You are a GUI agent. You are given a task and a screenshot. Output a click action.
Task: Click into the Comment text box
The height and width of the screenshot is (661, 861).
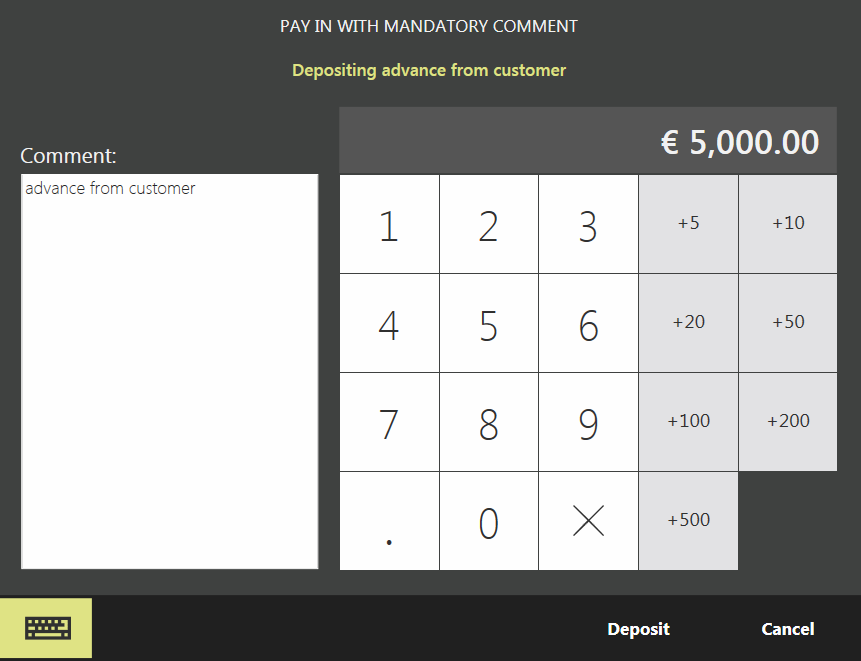click(x=170, y=371)
